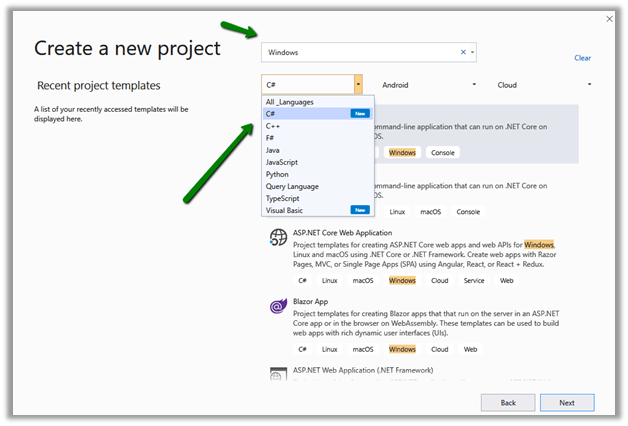Click the ASP.NET Core Web Application globe icon
Image resolution: width=628 pixels, height=426 pixels.
pos(278,237)
